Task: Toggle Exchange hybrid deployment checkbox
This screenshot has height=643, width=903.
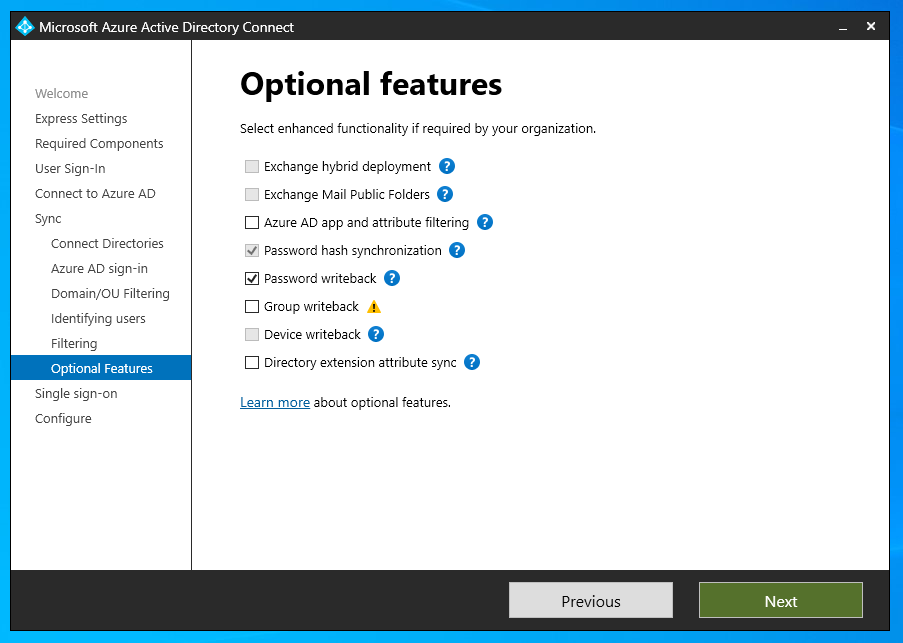Action: 252,166
